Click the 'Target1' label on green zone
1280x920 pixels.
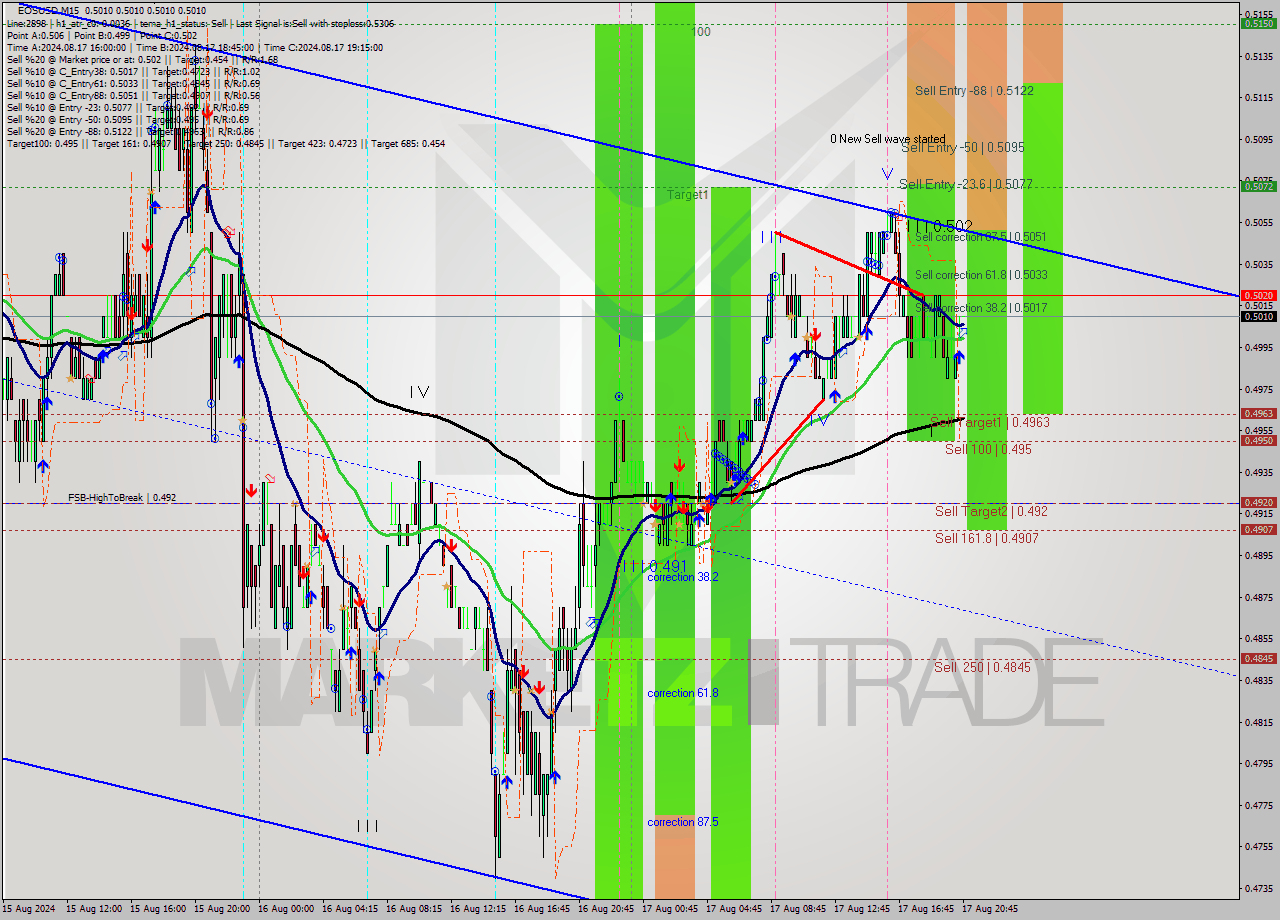688,196
